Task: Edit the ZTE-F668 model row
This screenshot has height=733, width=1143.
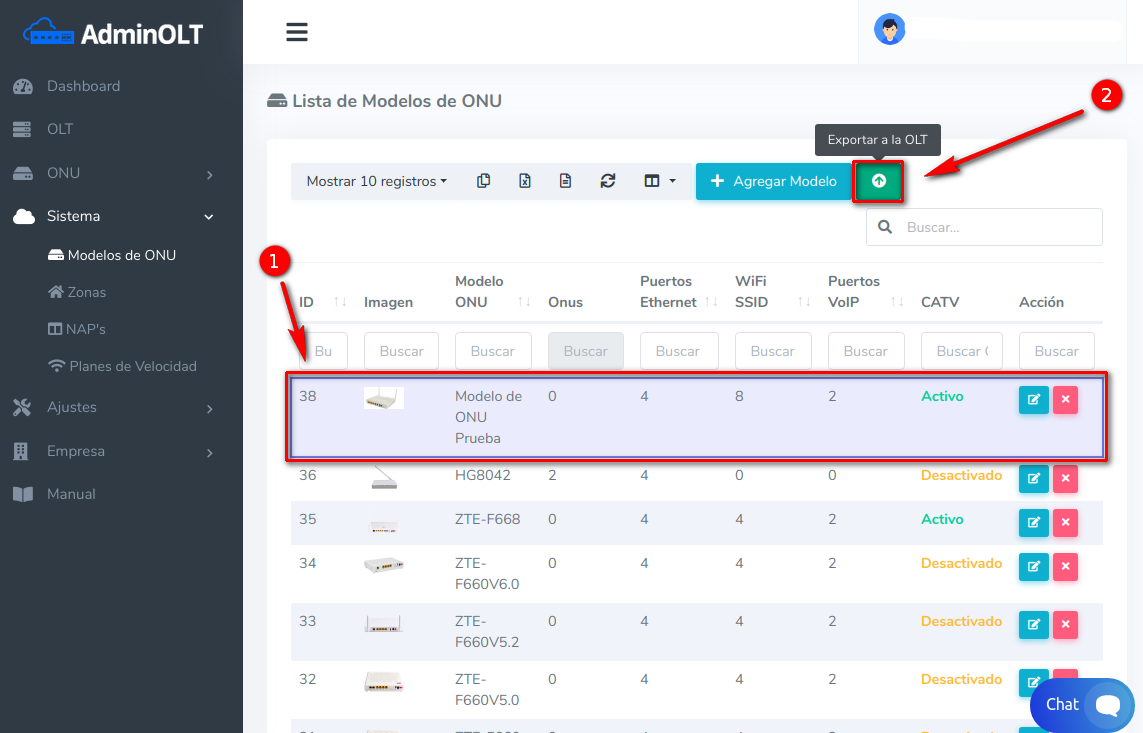Action: tap(1033, 522)
